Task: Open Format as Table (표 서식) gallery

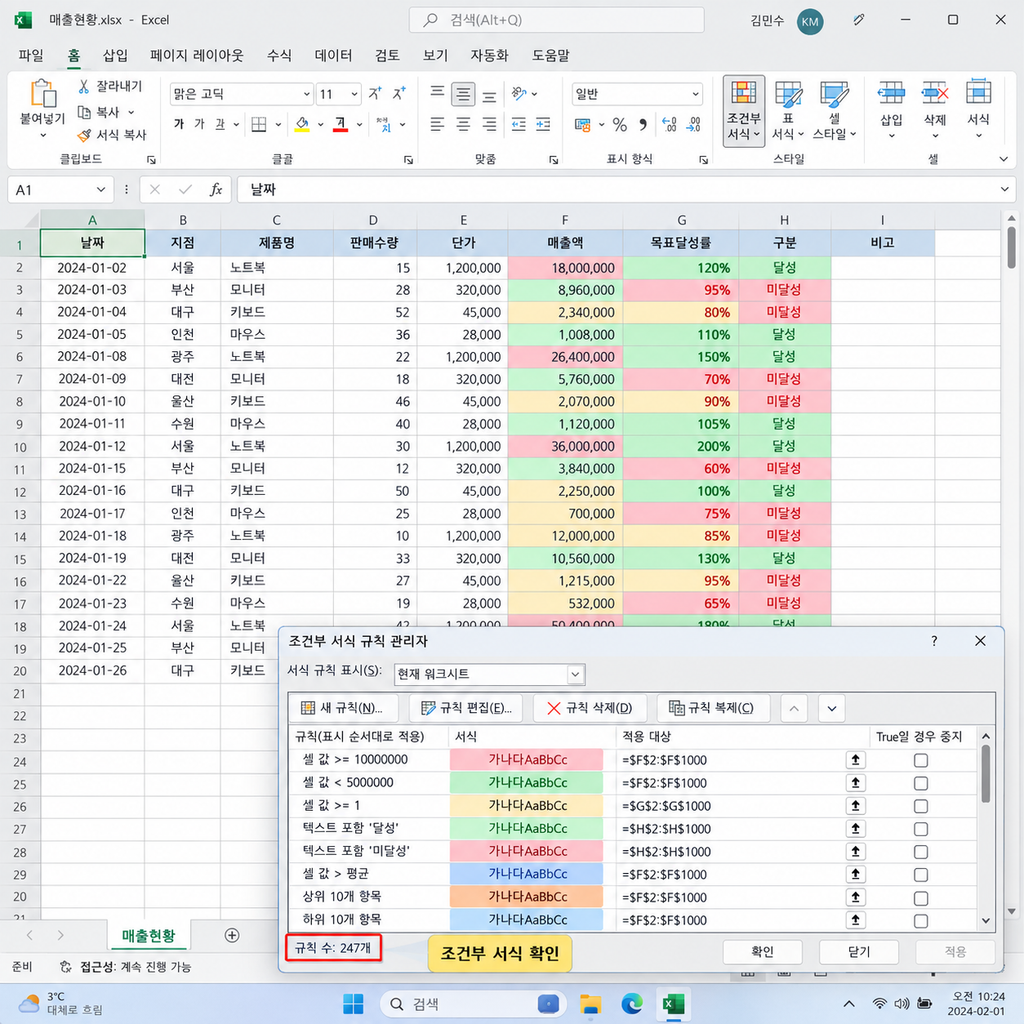Action: (788, 111)
